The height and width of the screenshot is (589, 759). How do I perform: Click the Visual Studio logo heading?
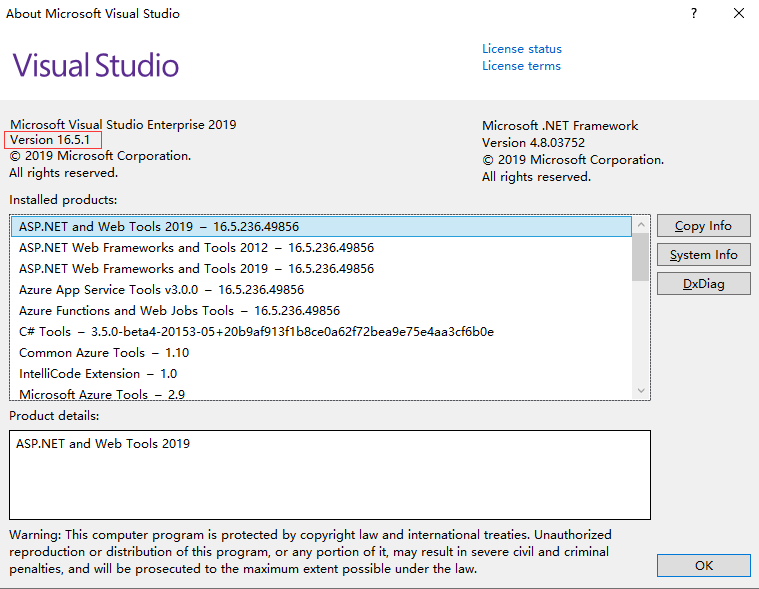95,65
